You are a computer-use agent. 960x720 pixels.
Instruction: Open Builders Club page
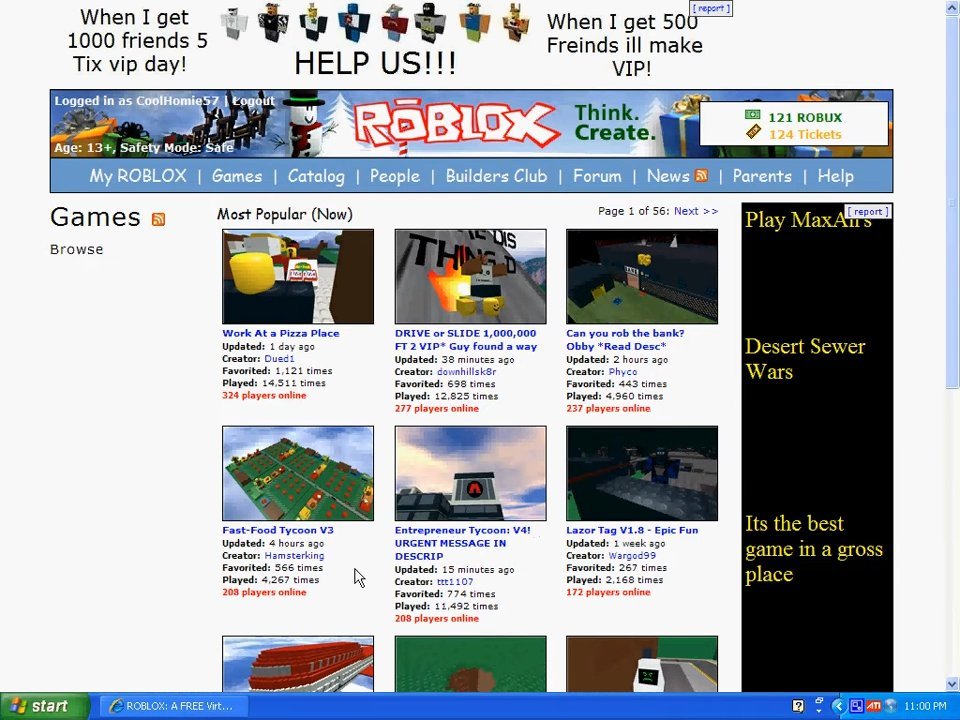coord(497,176)
